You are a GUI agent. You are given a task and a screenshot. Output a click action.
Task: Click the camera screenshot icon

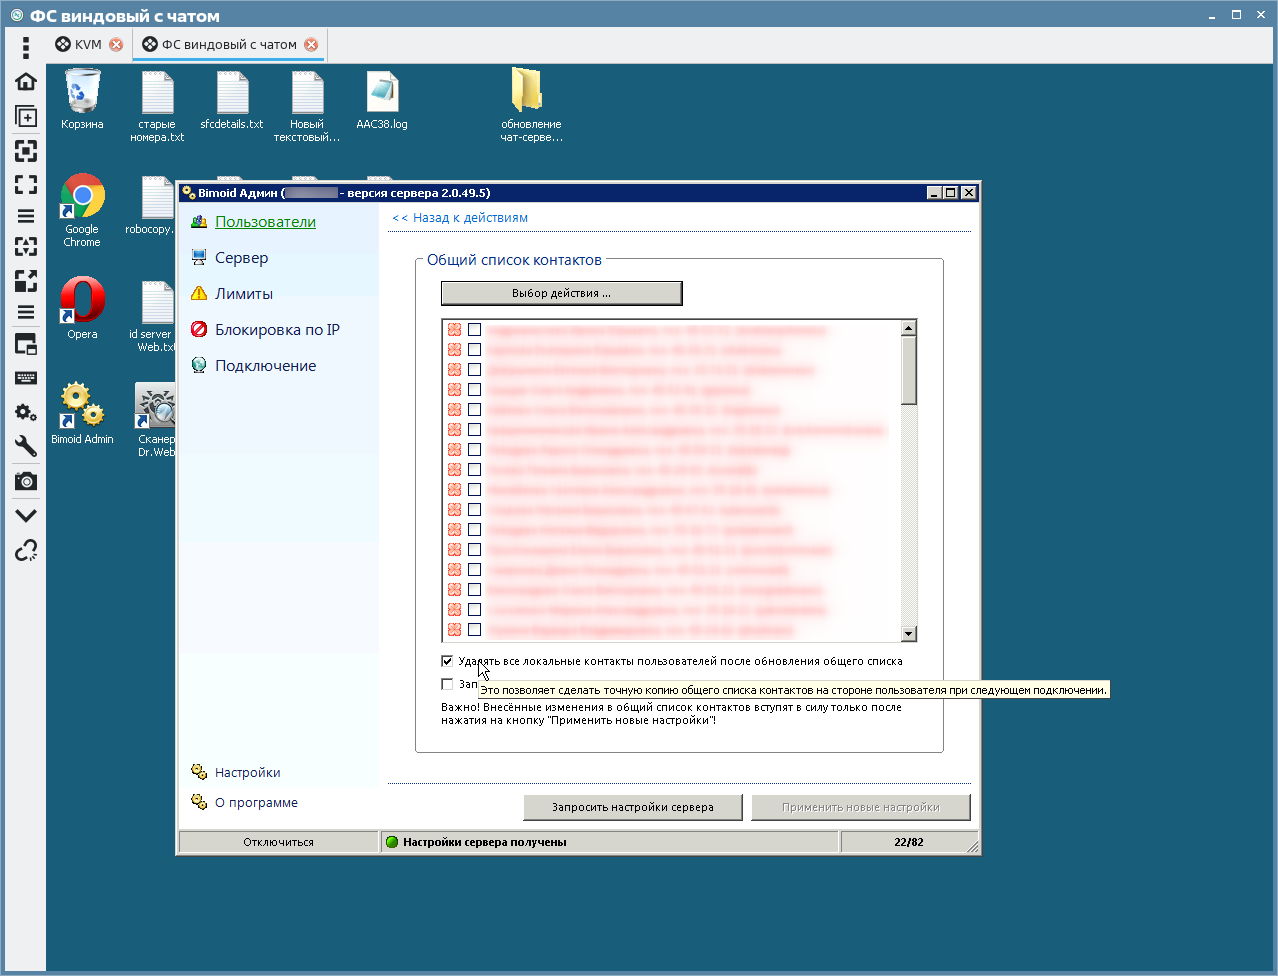click(x=26, y=481)
